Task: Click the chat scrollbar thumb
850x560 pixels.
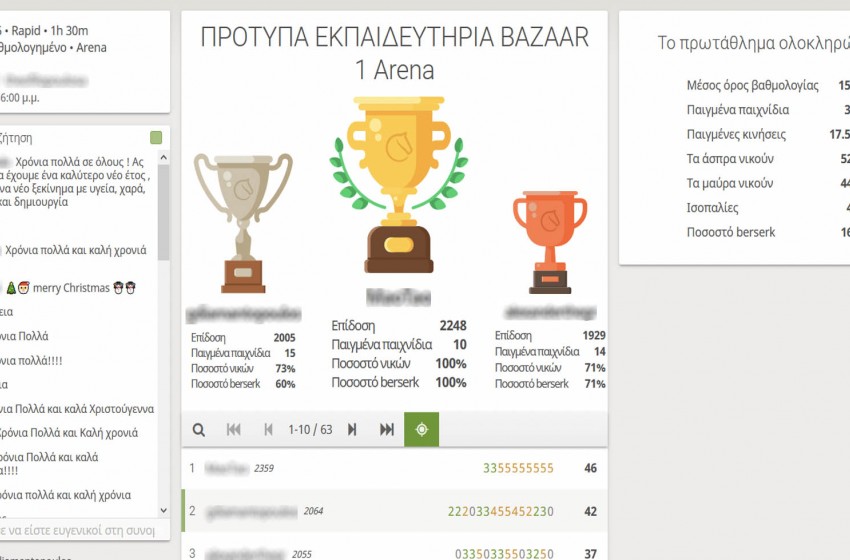Action: [x=164, y=213]
